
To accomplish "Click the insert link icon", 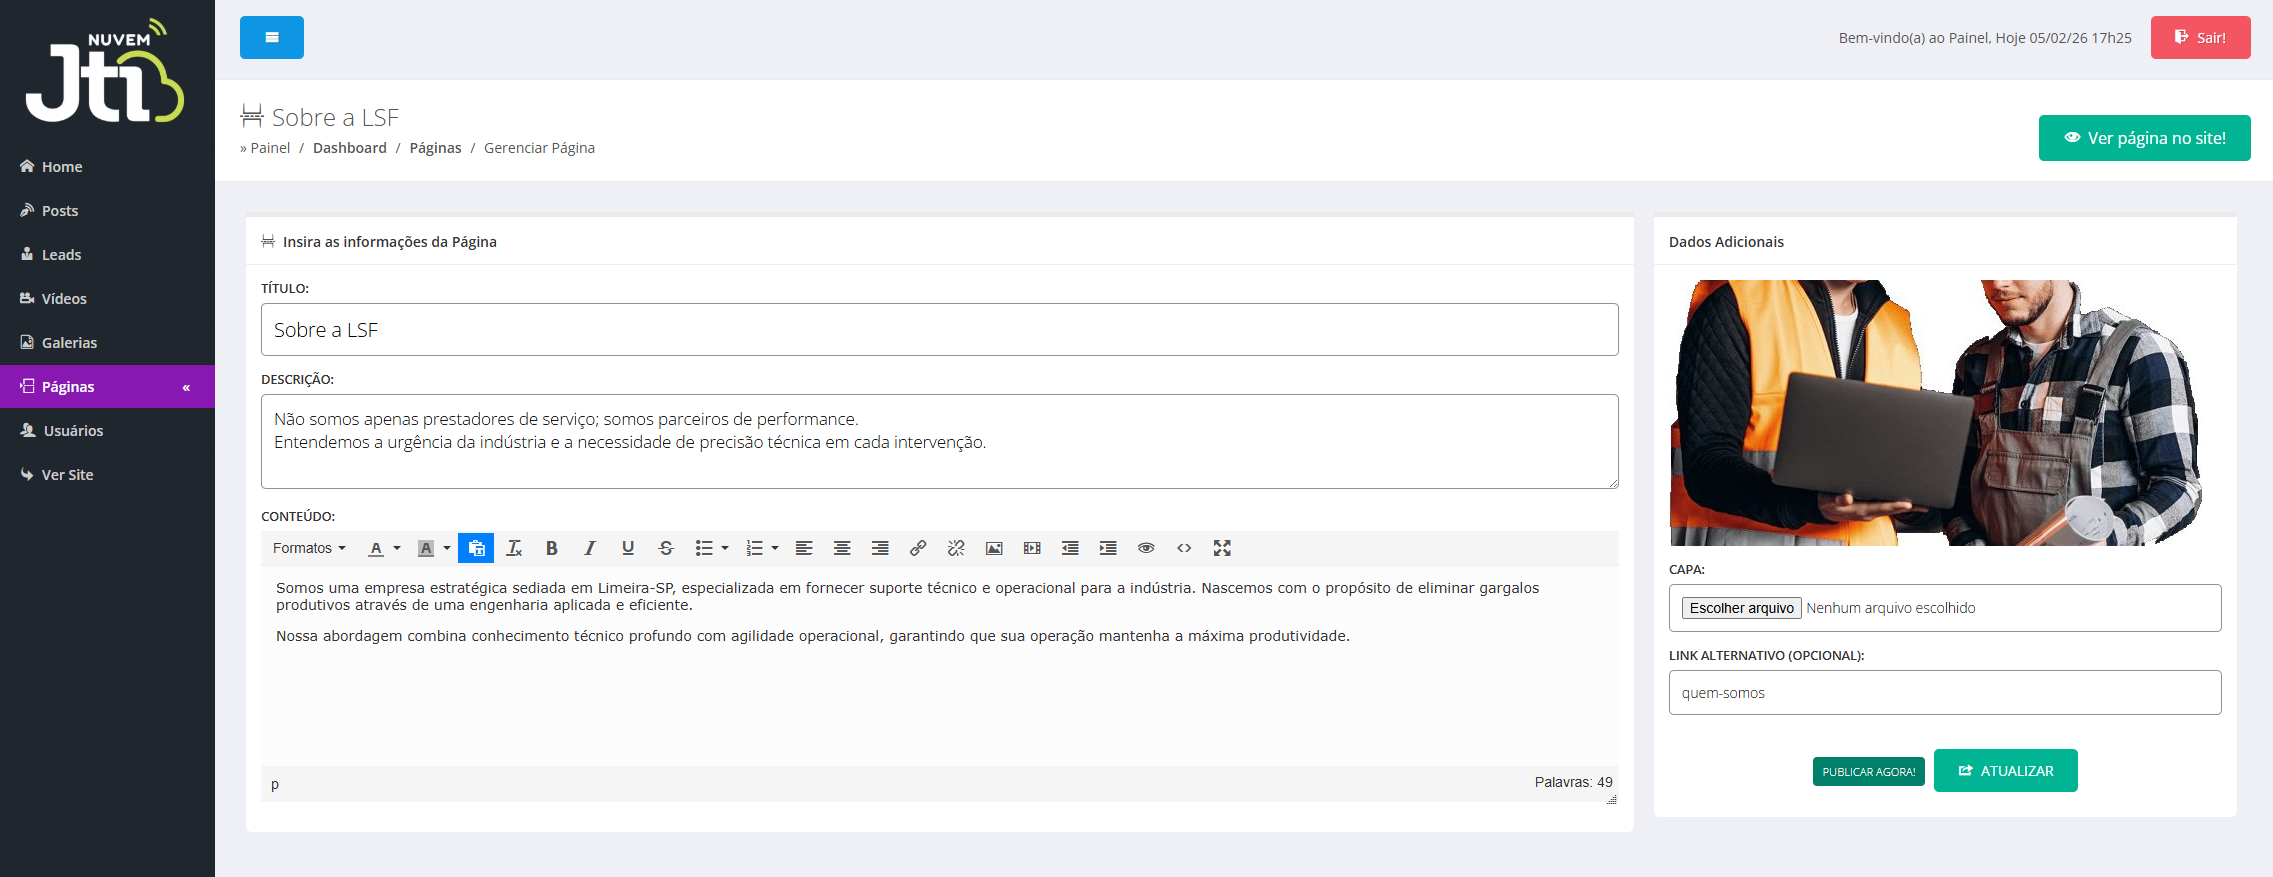I will point(917,548).
